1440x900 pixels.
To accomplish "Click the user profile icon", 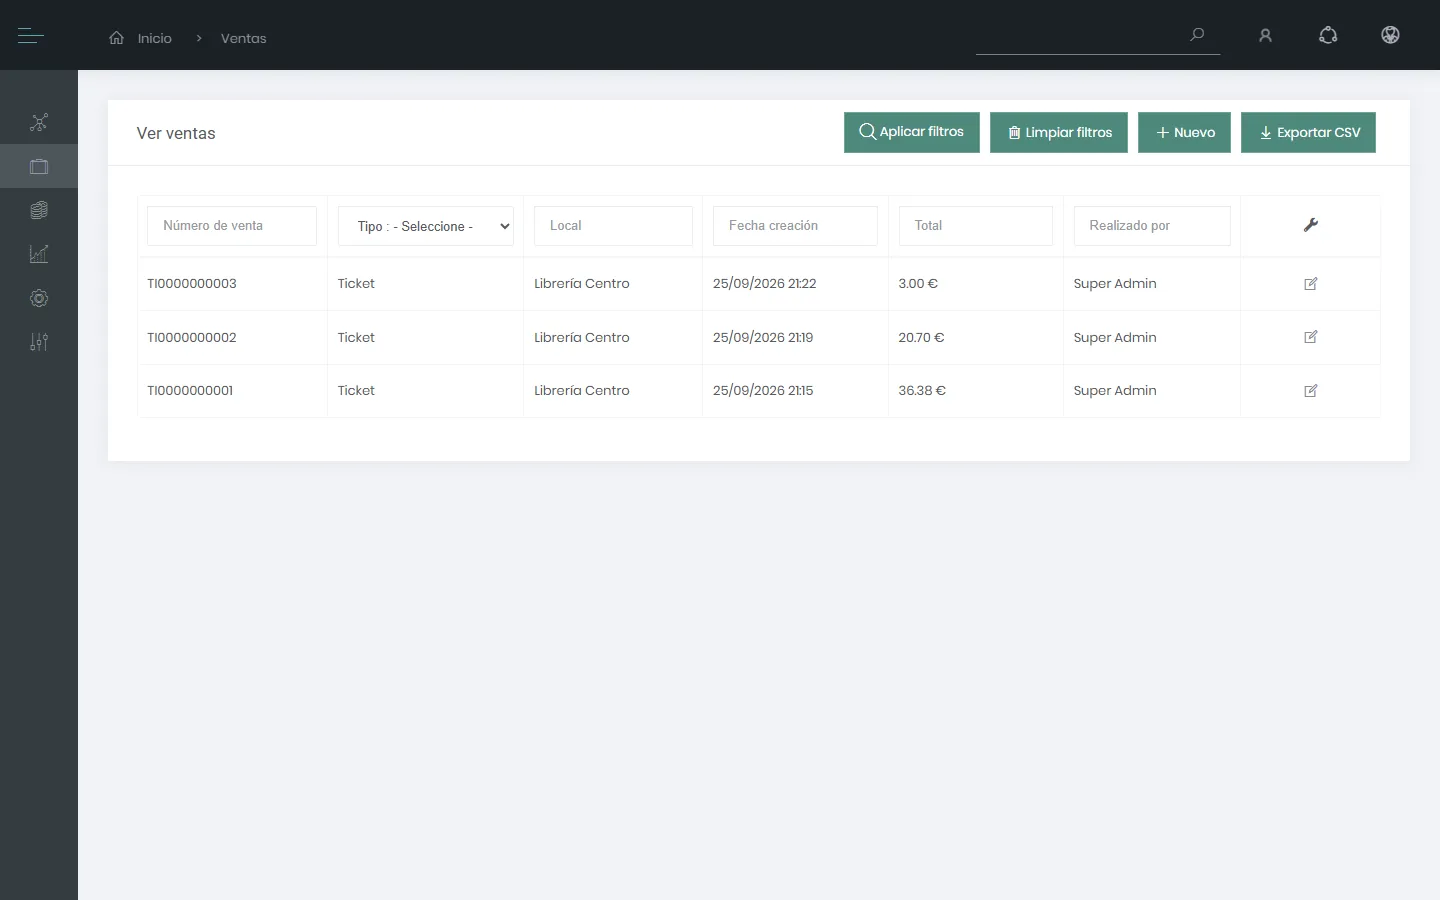I will coord(1265,36).
